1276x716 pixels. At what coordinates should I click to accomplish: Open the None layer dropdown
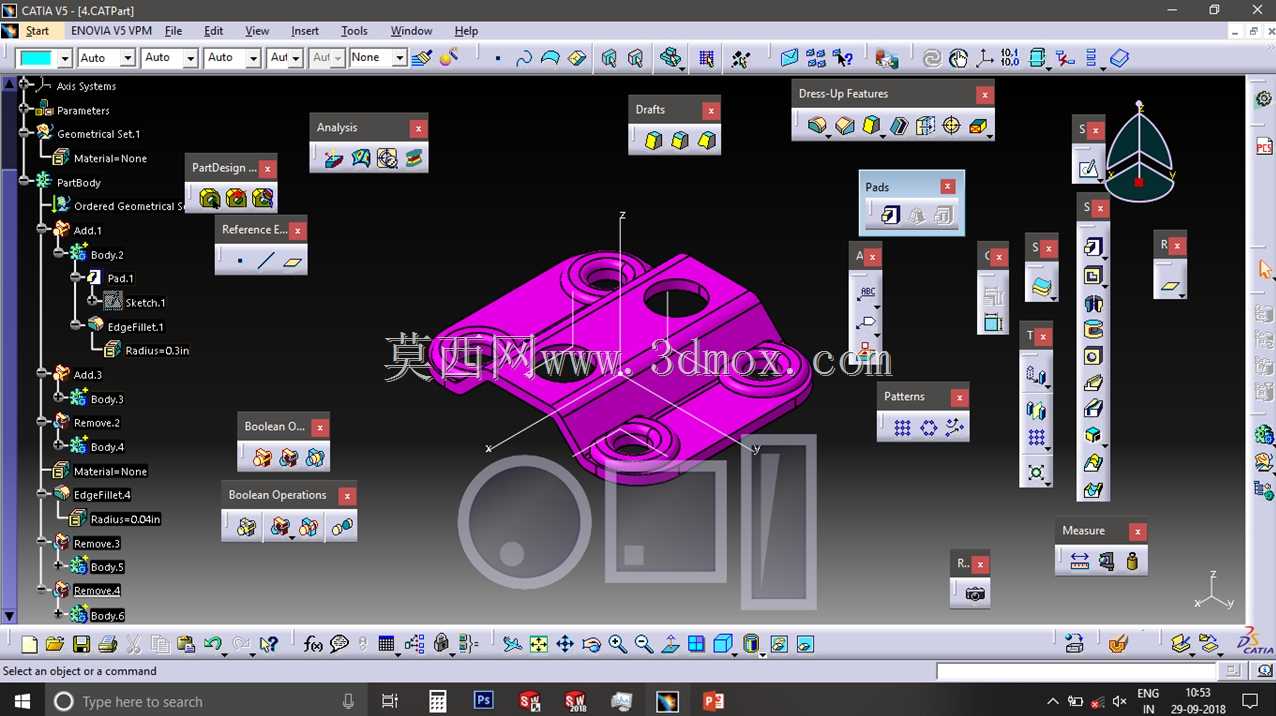(x=399, y=58)
